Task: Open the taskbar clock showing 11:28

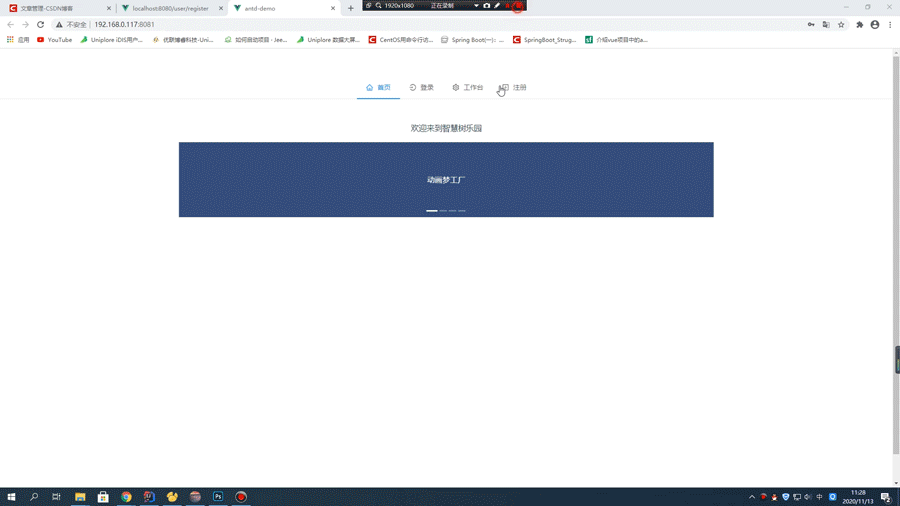Action: (x=858, y=497)
